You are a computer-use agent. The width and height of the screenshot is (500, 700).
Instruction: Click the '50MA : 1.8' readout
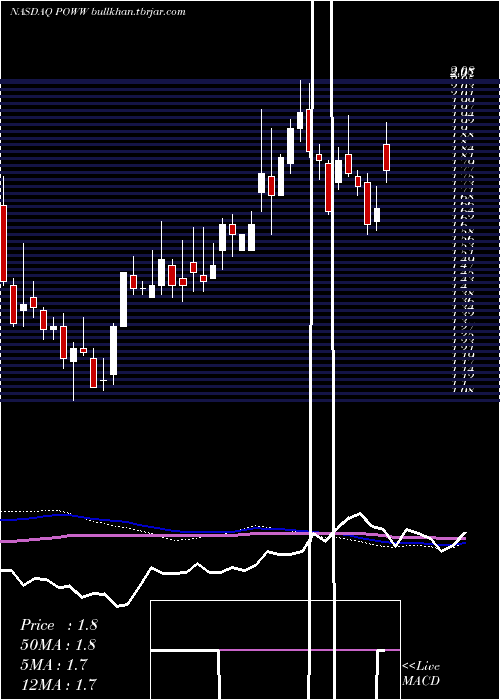58,645
